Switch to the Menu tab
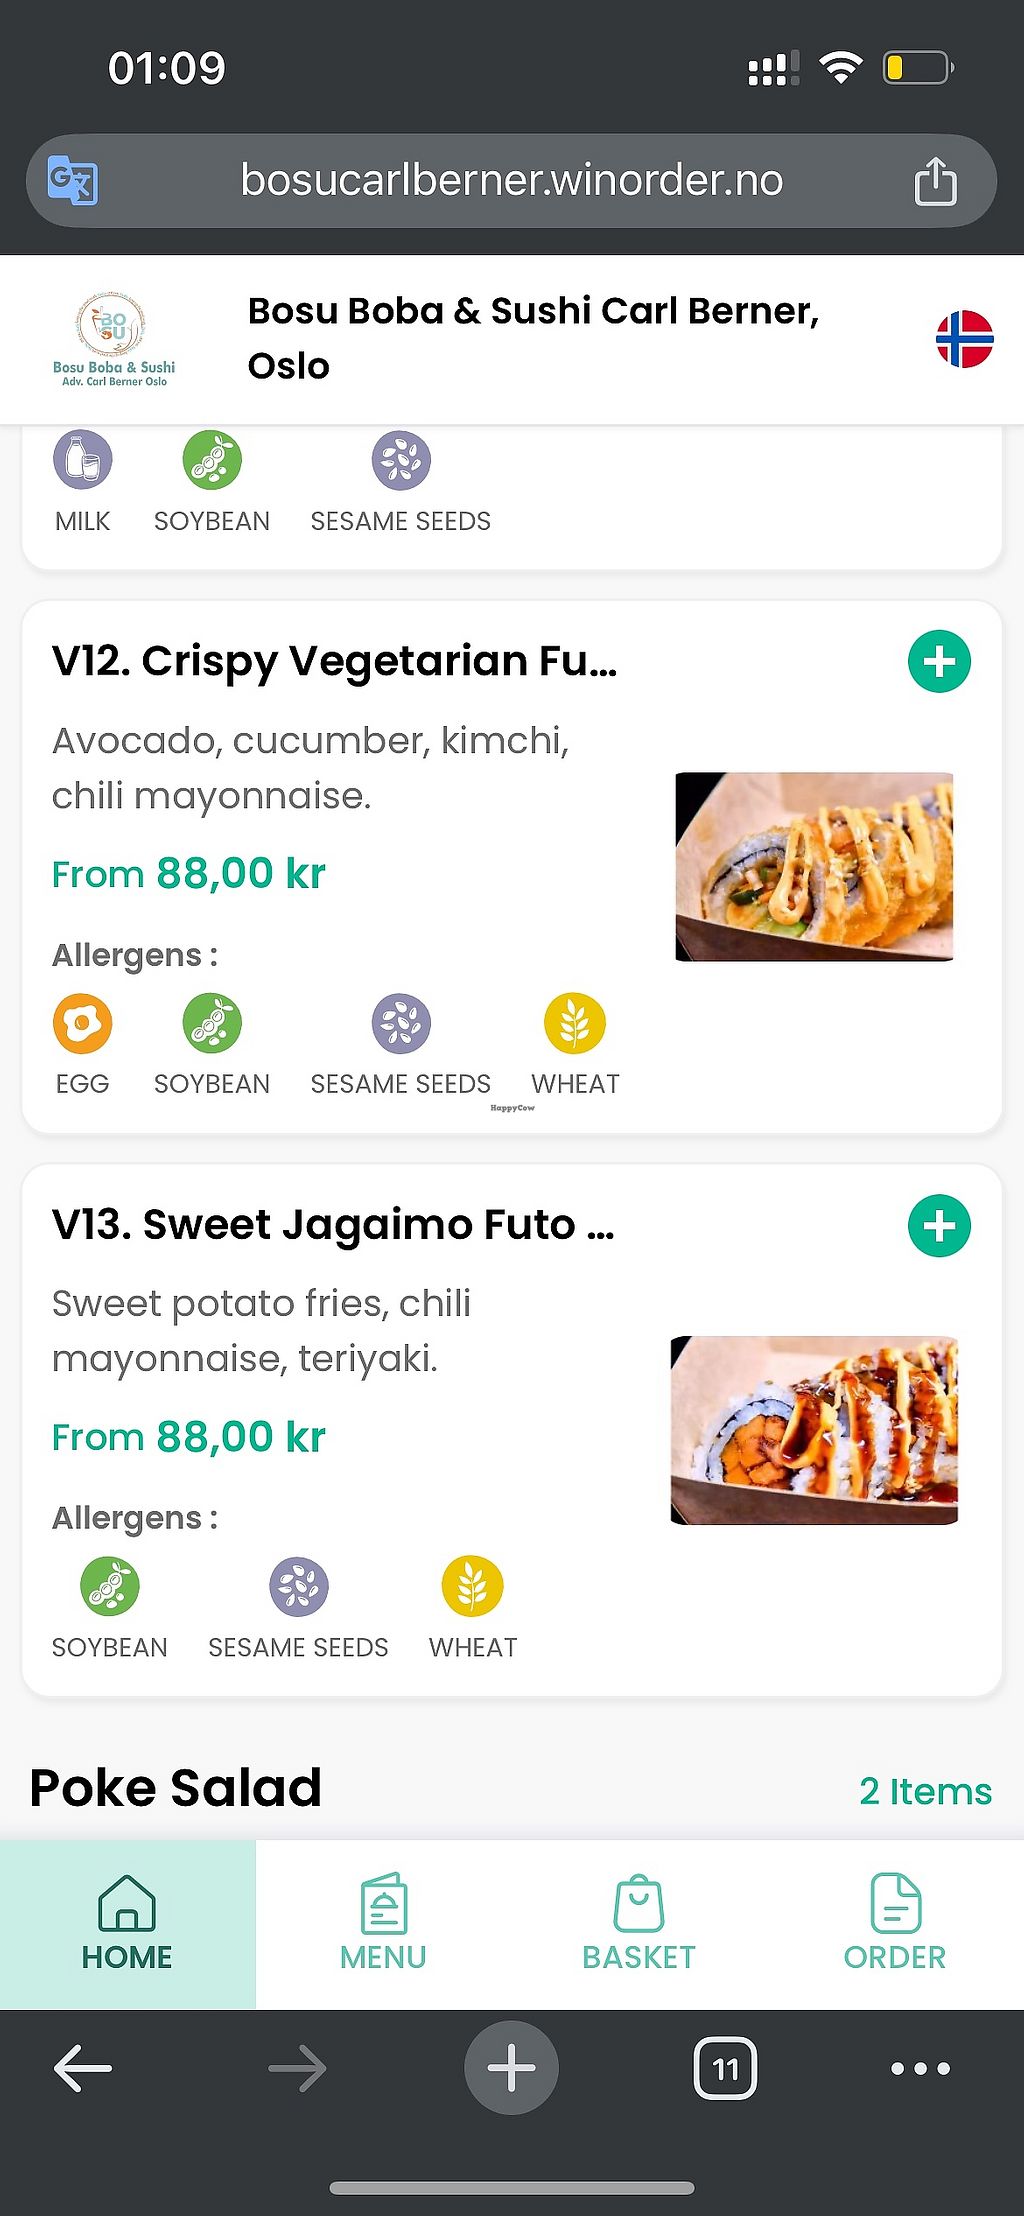1024x2216 pixels. pos(383,1923)
